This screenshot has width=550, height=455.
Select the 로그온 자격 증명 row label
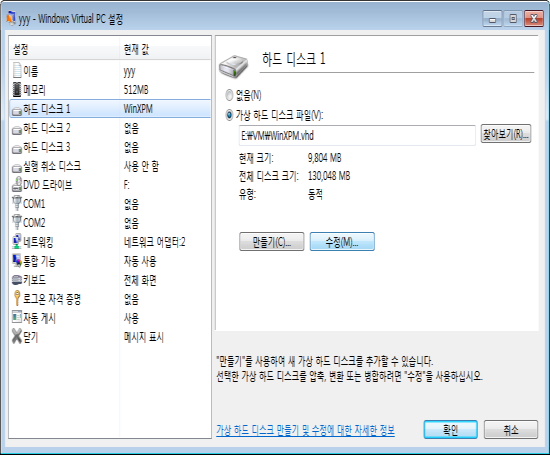(x=52, y=299)
